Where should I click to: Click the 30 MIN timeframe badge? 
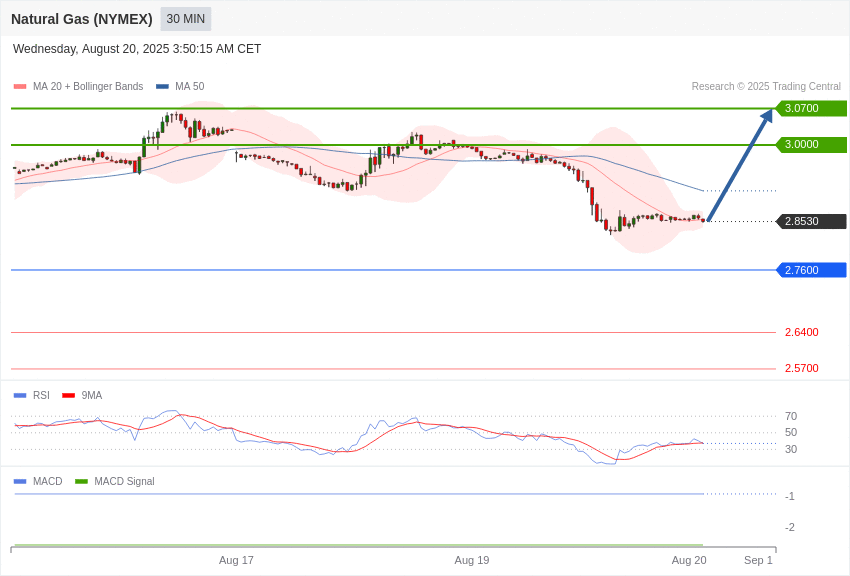185,19
